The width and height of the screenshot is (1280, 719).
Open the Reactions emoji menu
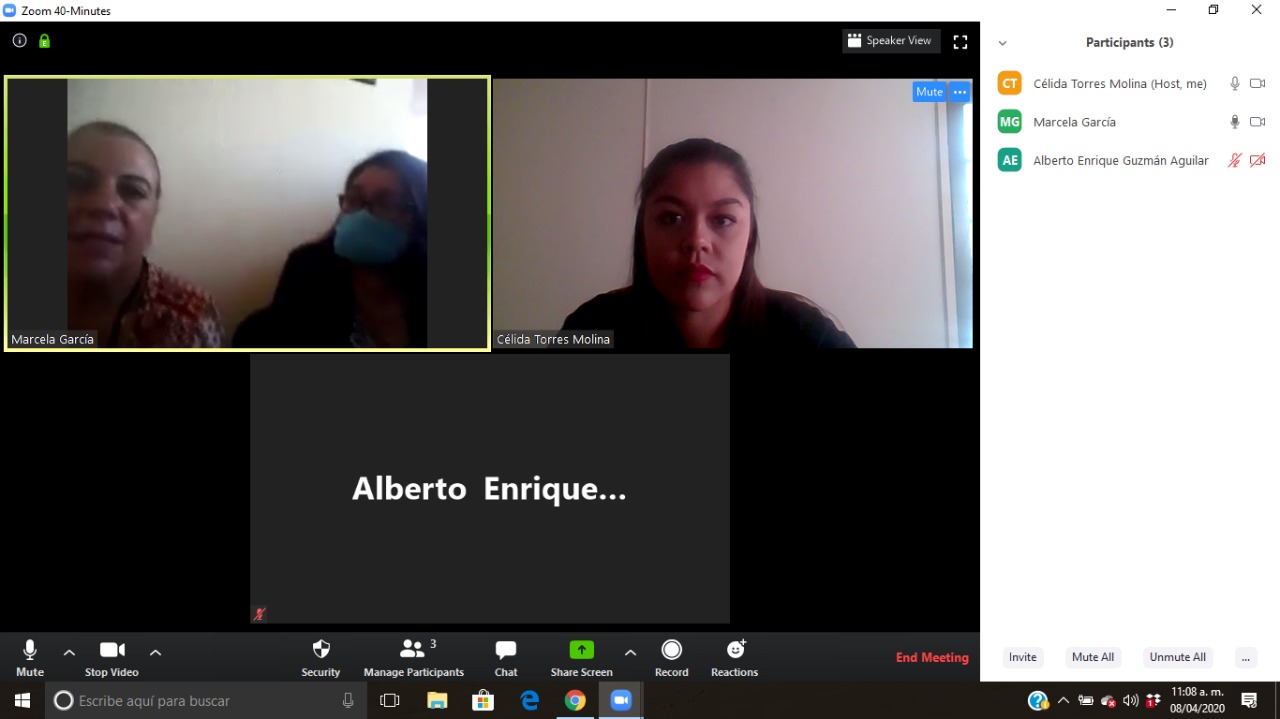(735, 649)
